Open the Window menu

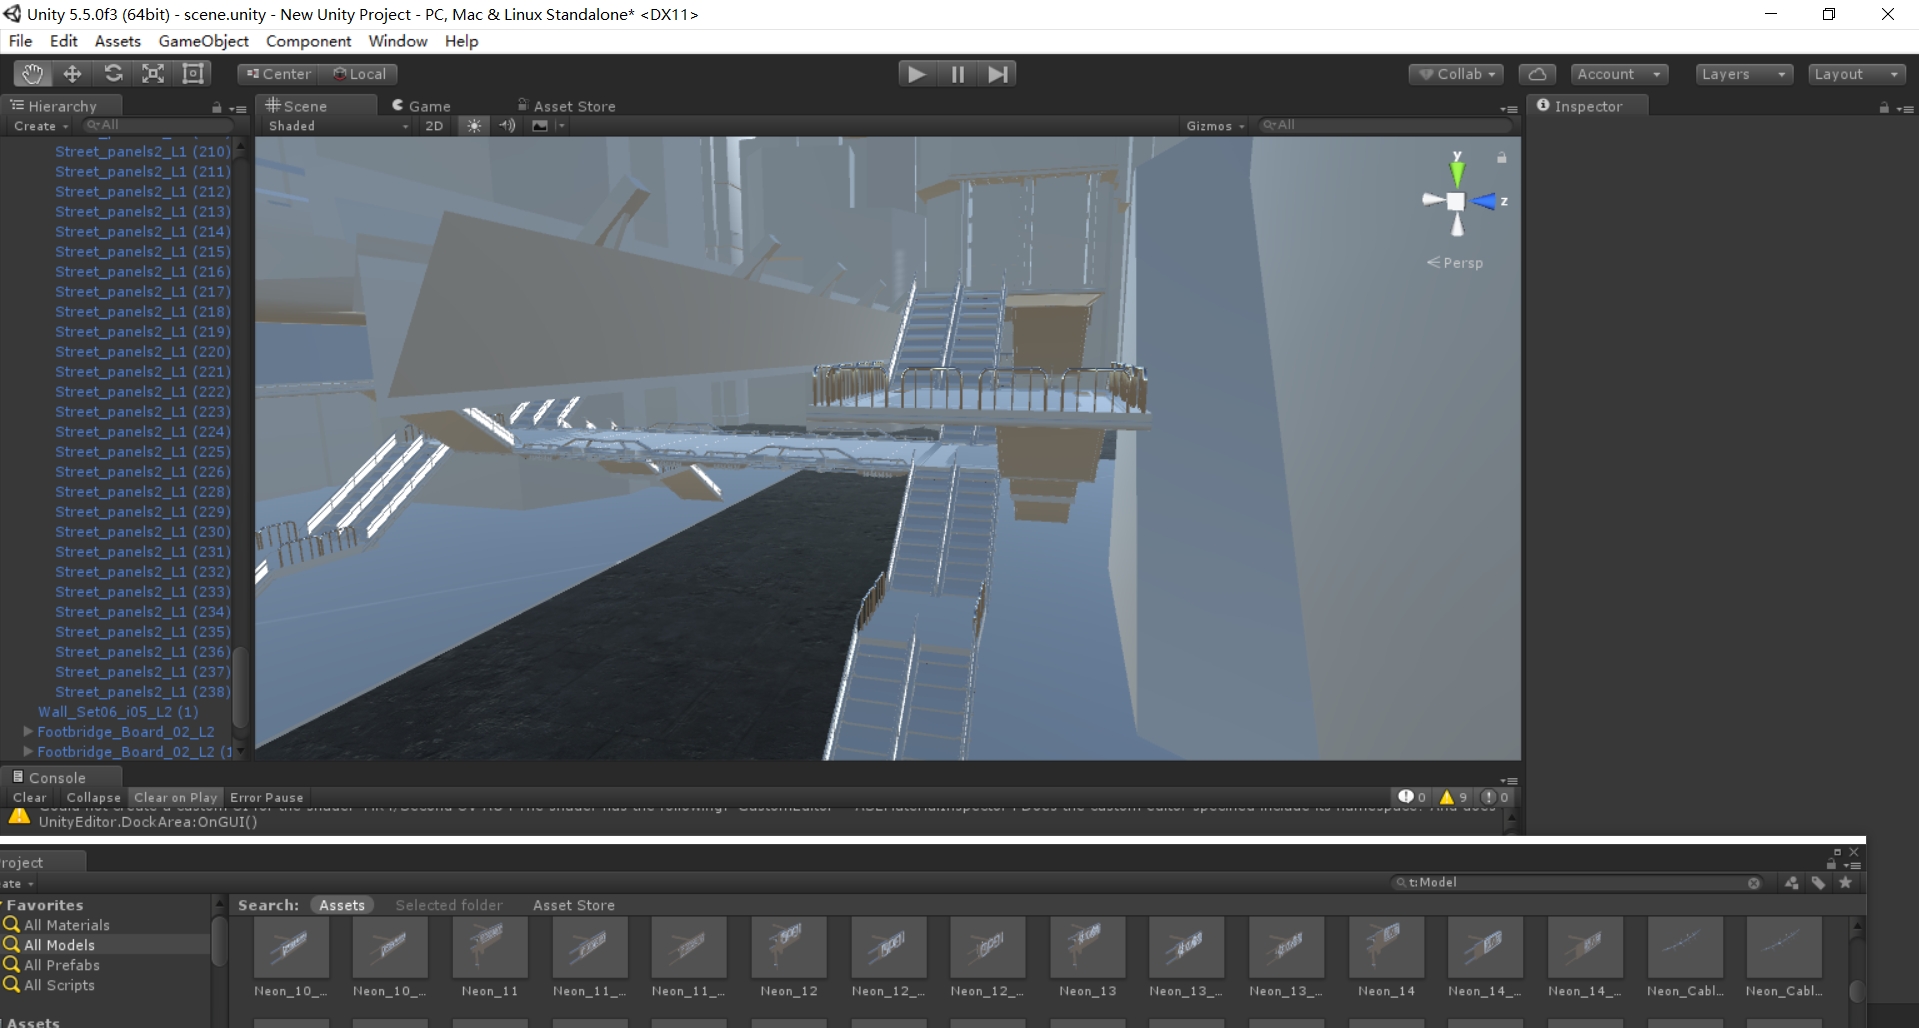[x=397, y=41]
